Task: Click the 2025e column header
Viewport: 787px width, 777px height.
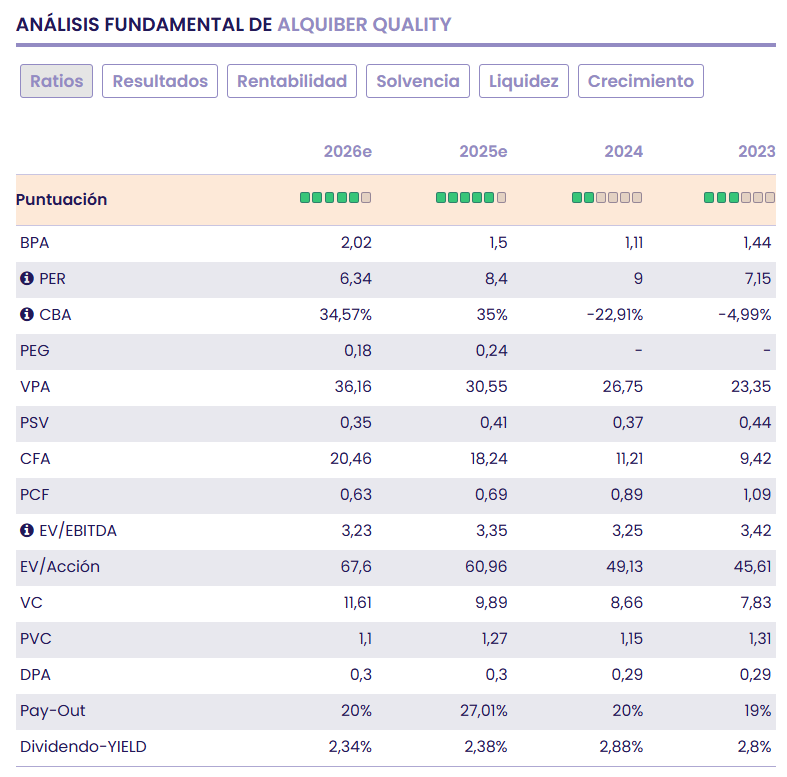Action: pyautogui.click(x=483, y=152)
